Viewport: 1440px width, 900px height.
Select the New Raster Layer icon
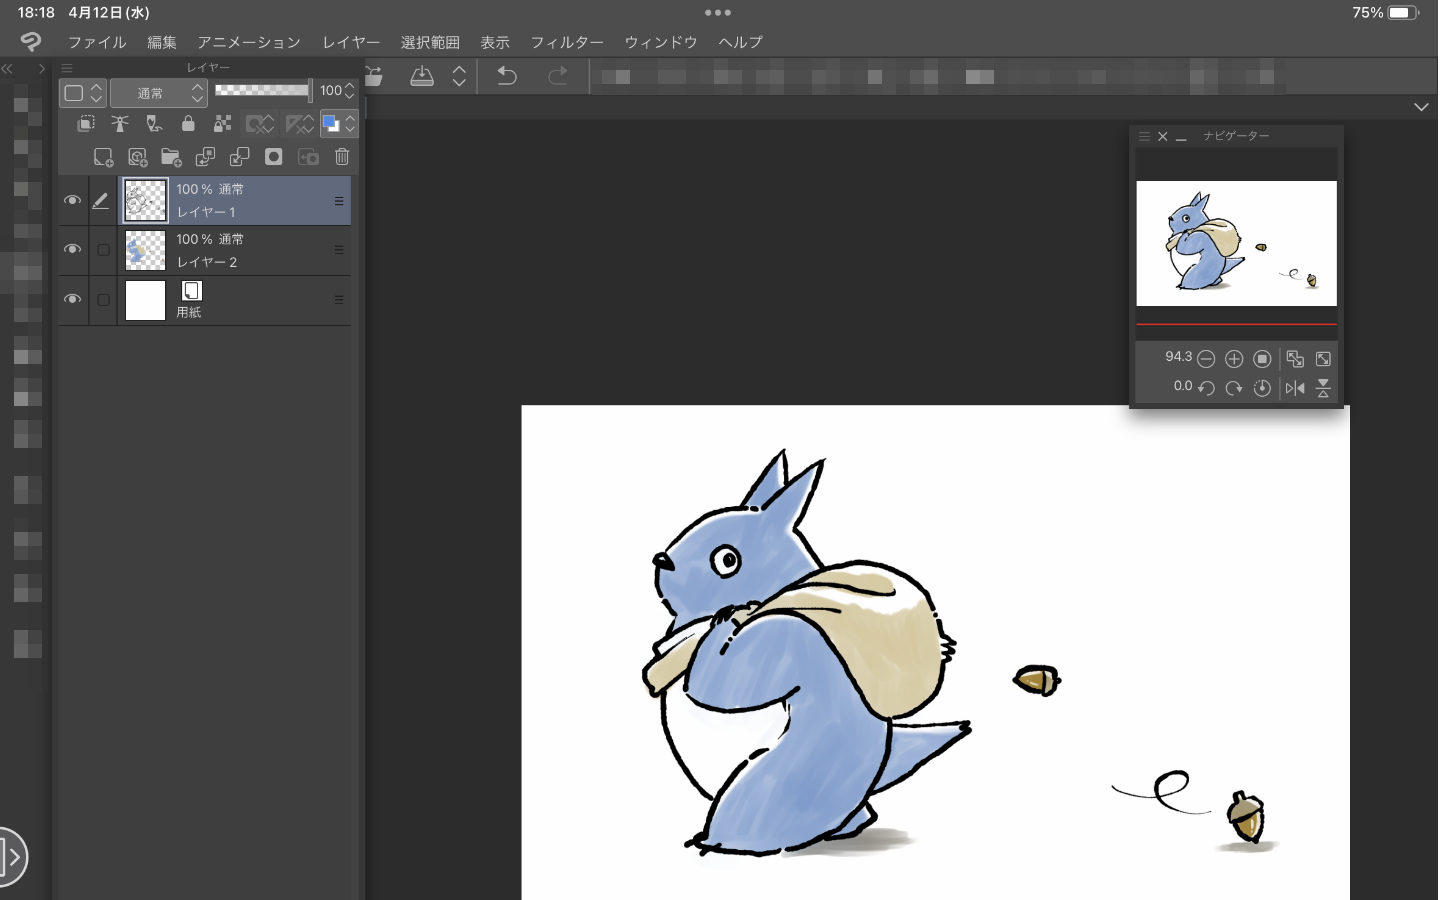click(104, 156)
